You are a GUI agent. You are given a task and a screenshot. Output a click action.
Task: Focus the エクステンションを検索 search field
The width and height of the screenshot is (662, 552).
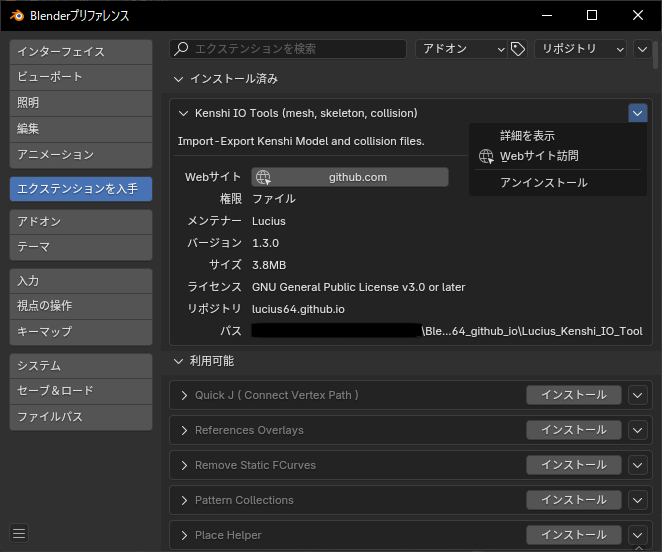tap(288, 49)
